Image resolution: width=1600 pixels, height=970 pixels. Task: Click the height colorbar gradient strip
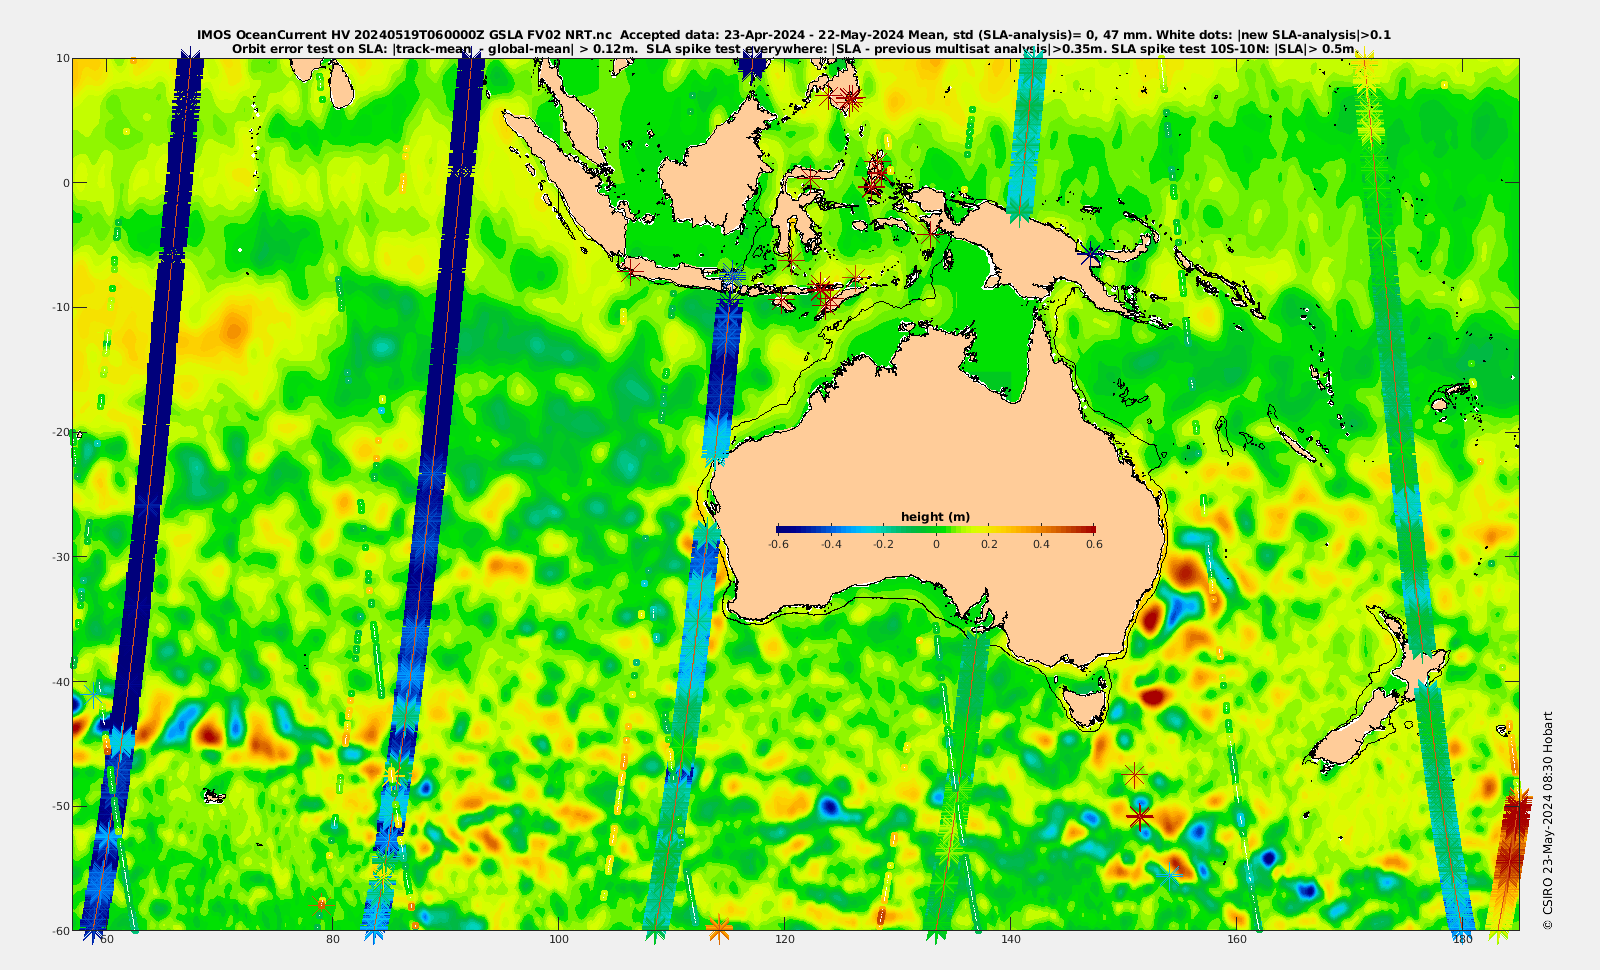click(x=935, y=530)
